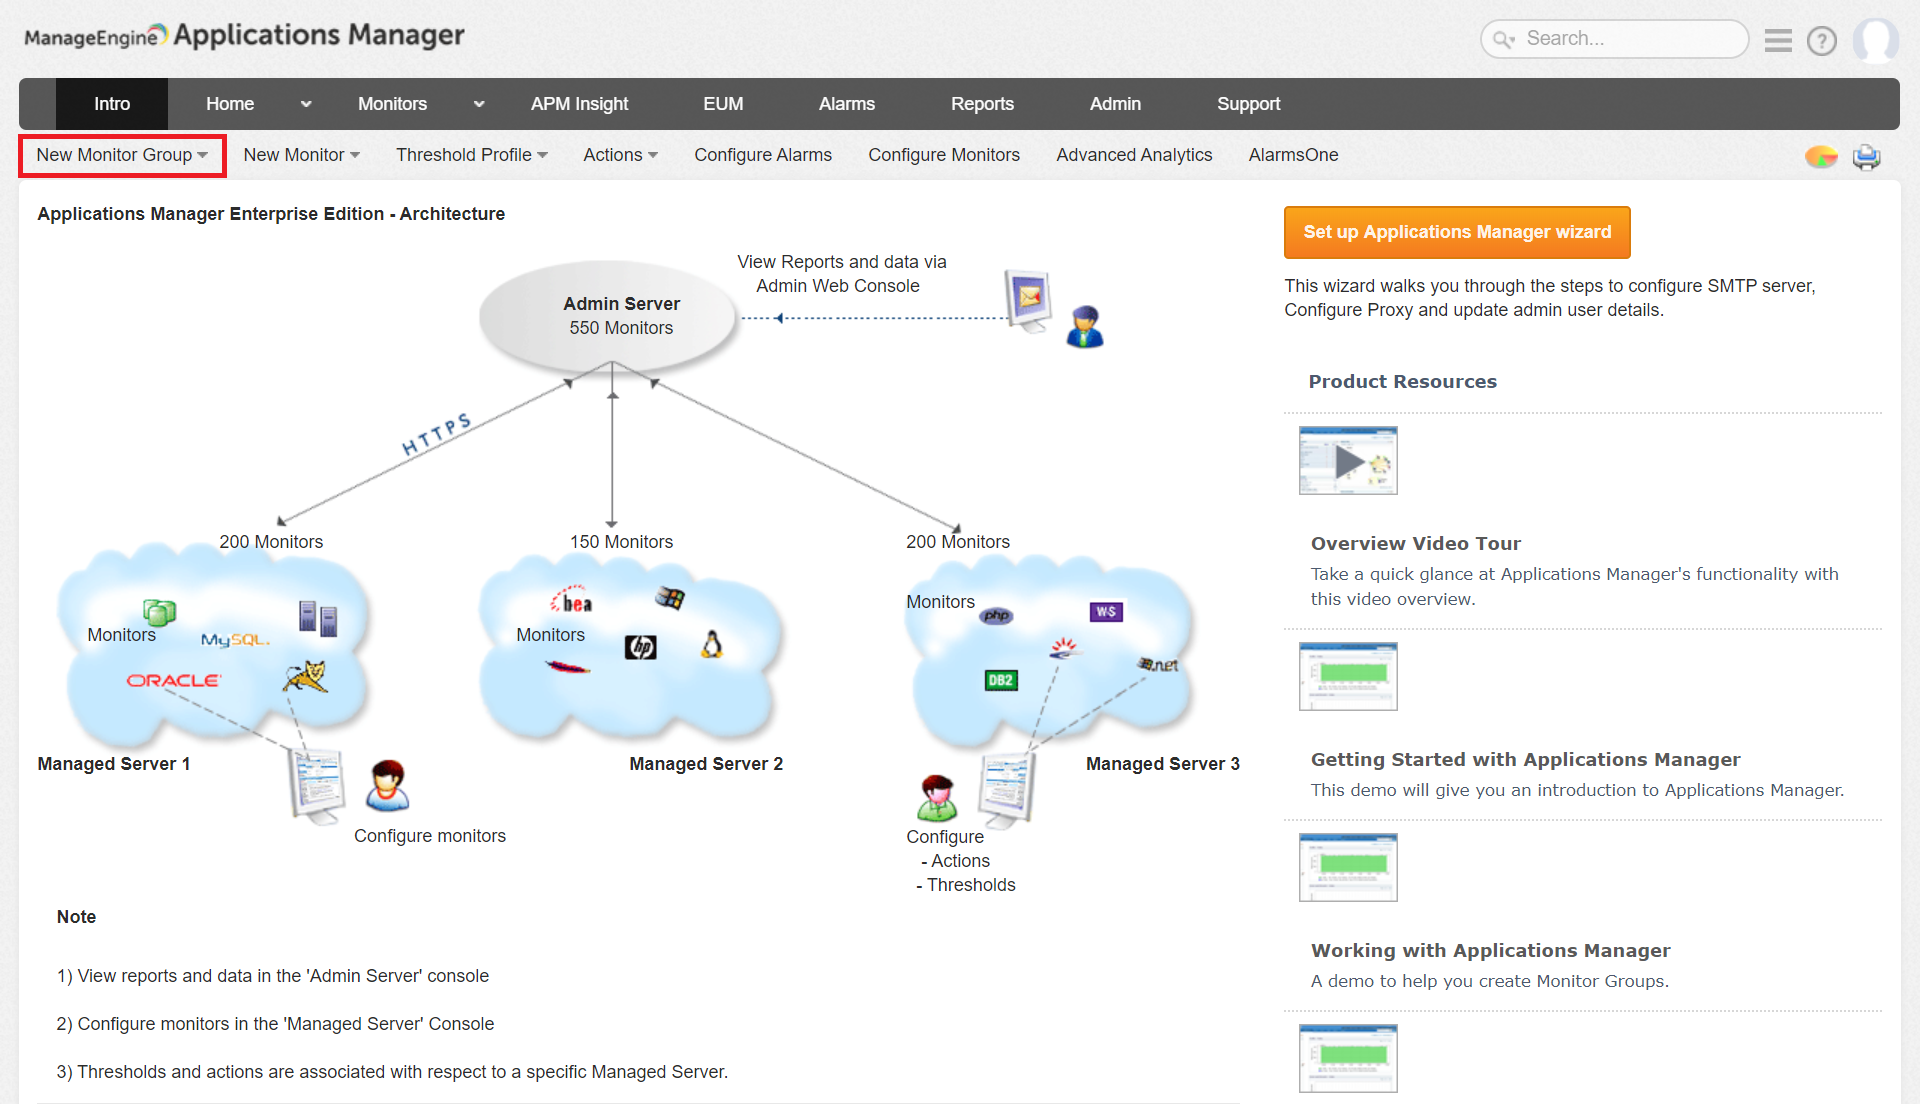The width and height of the screenshot is (1920, 1104).
Task: Switch to the Alarms tab
Action: pos(846,104)
